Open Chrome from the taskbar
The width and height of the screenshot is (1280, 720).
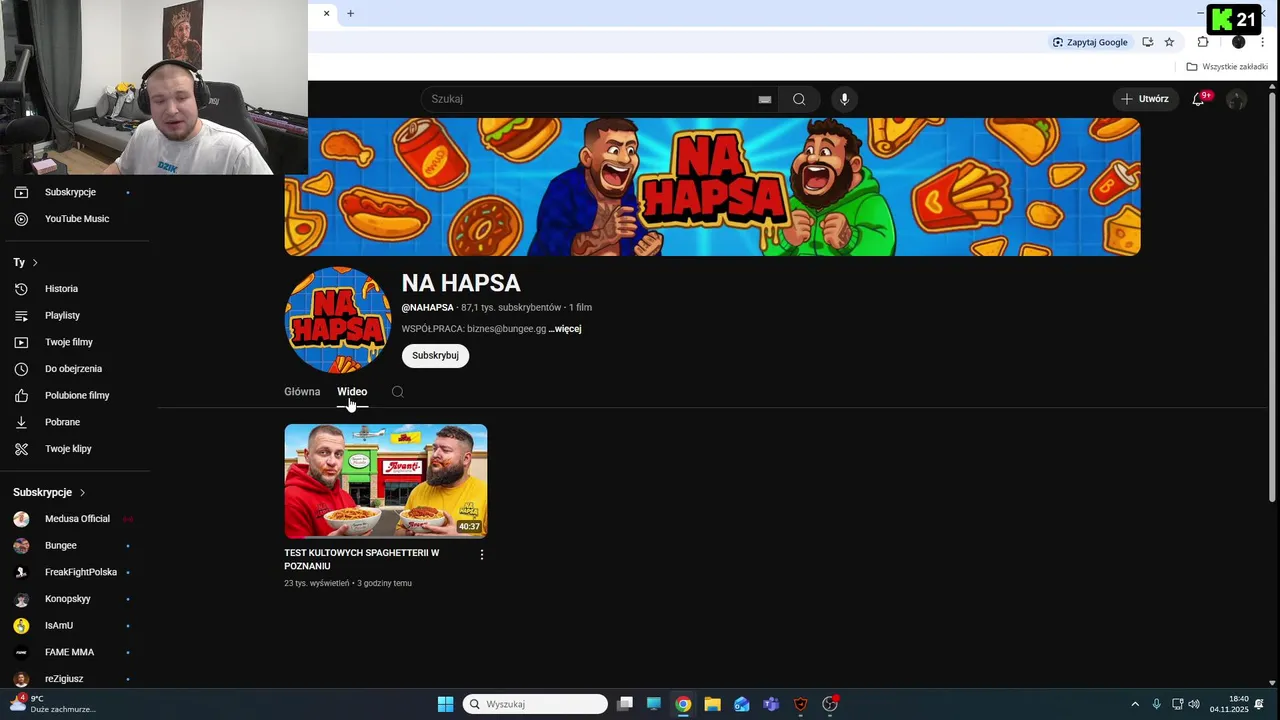[683, 704]
